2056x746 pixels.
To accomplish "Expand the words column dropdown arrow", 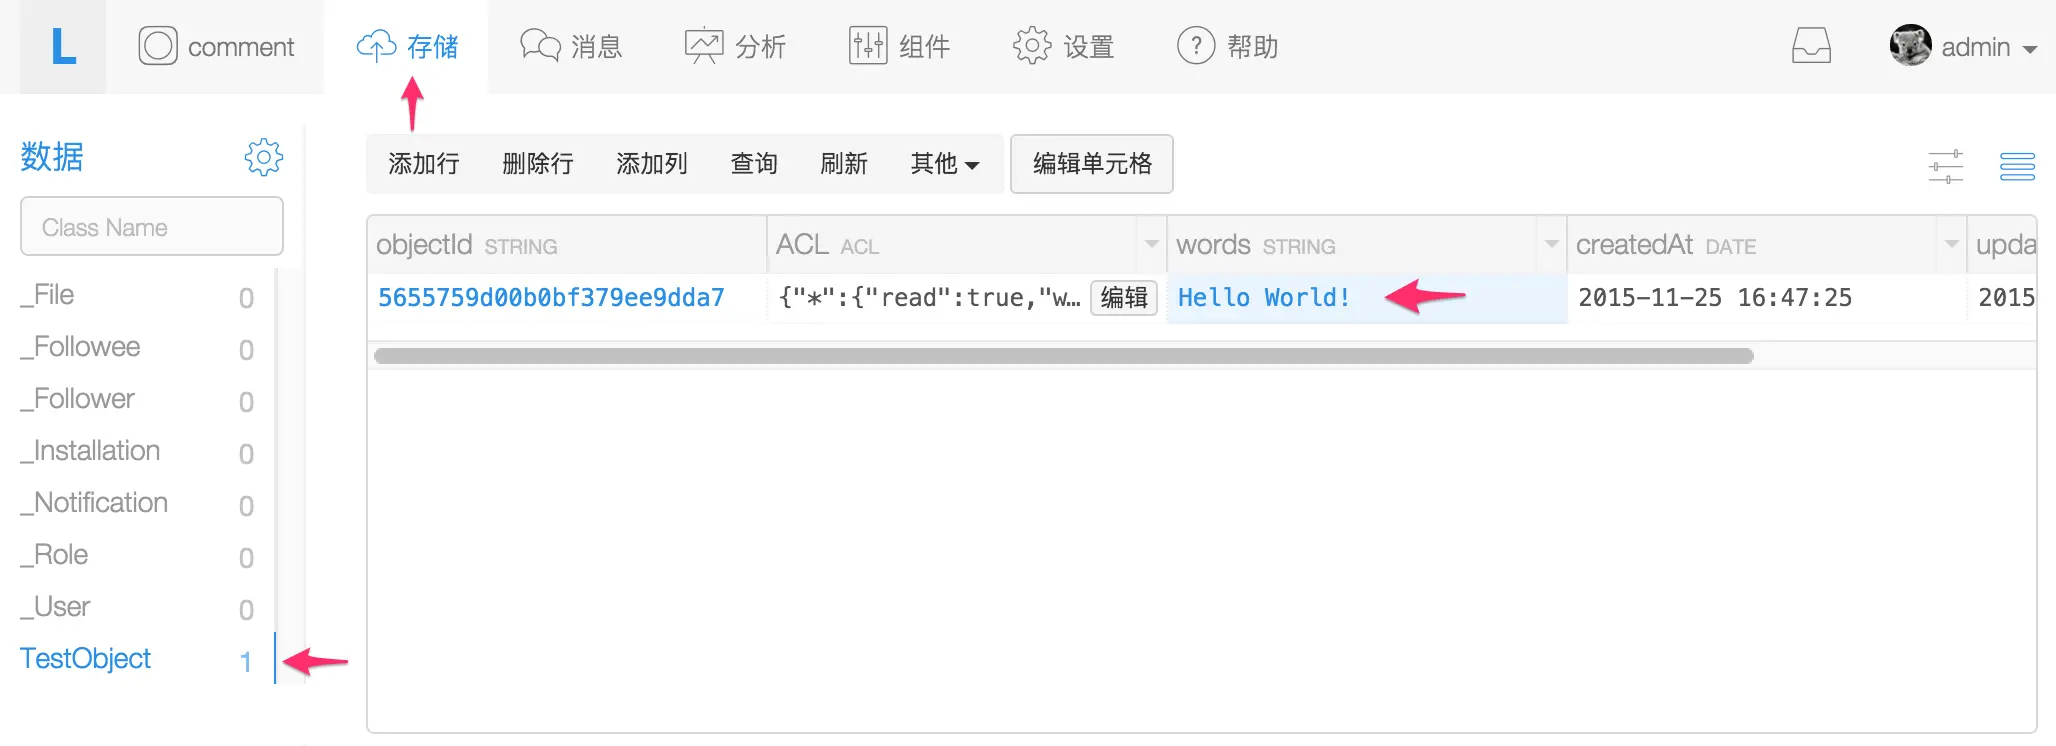I will click(1551, 244).
